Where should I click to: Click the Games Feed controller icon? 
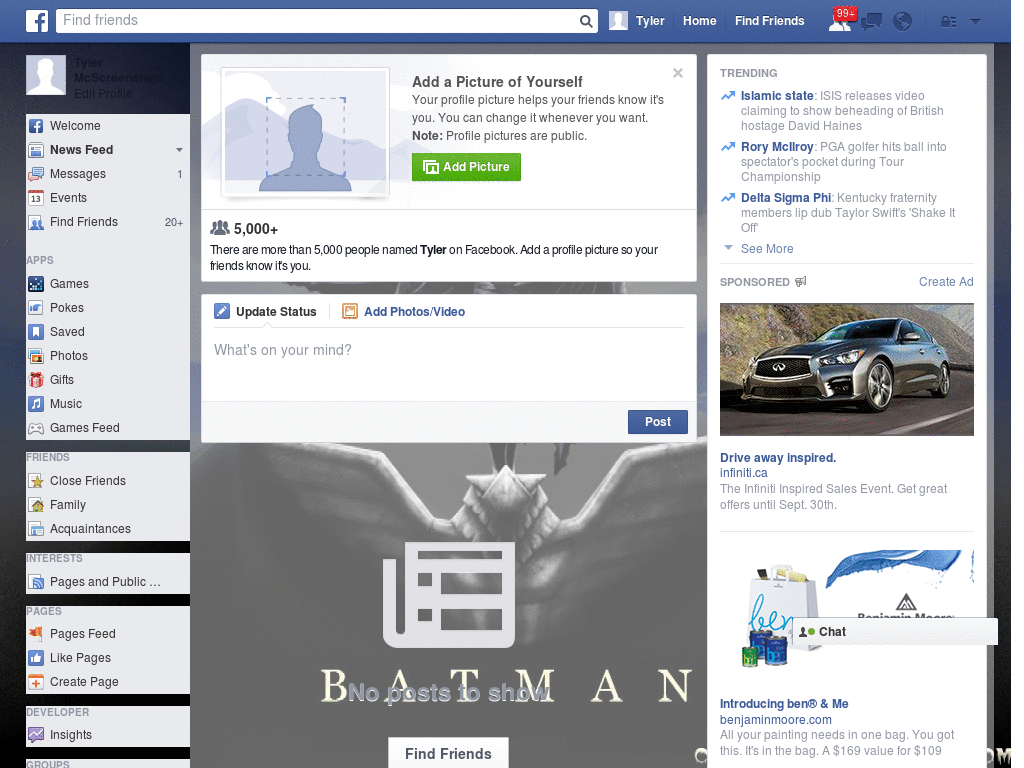pyautogui.click(x=36, y=428)
